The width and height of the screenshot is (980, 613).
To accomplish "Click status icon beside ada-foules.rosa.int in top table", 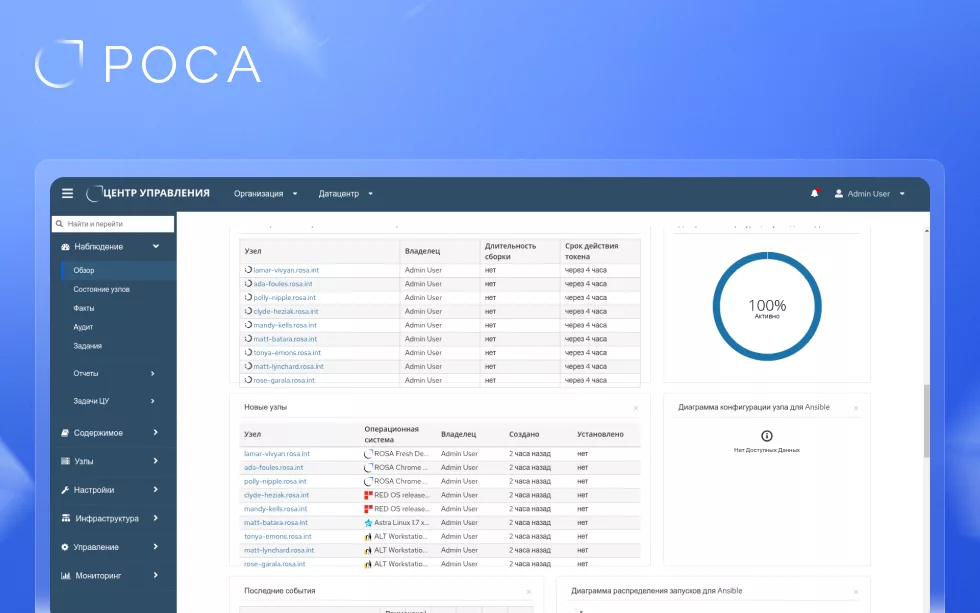I will (248, 284).
